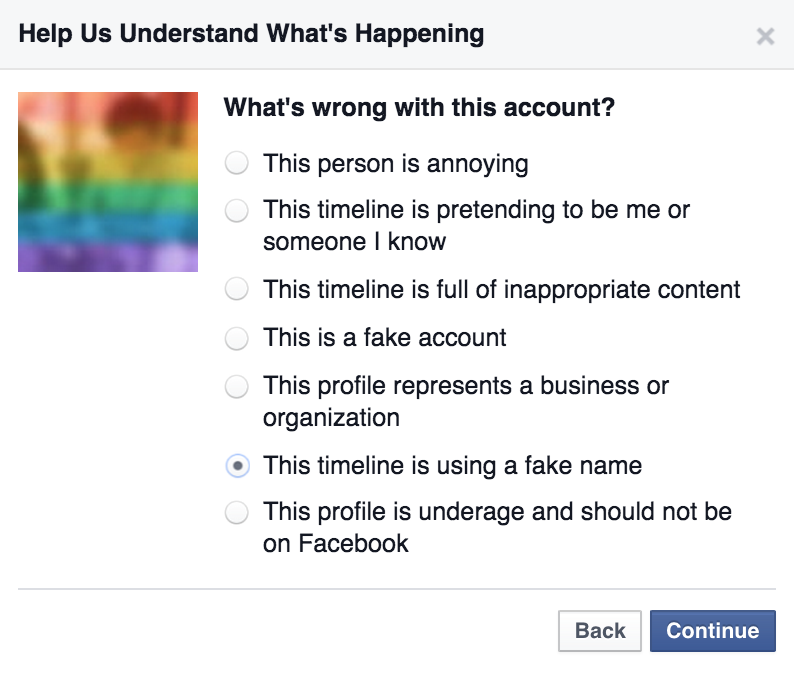Click the "represents a business or organization" text

pos(465,401)
